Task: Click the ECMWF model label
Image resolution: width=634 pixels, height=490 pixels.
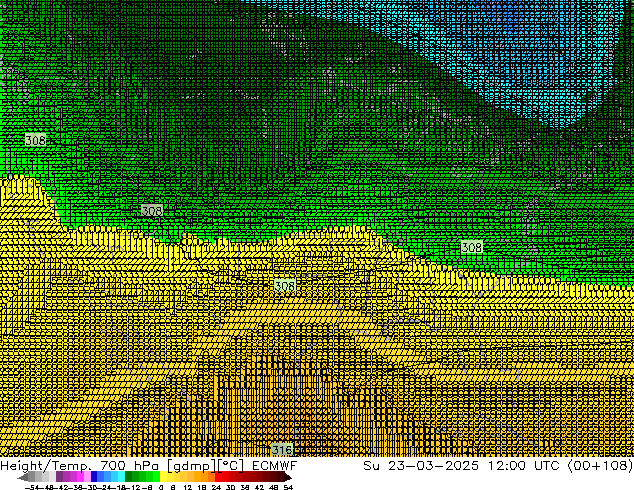Action: point(275,465)
